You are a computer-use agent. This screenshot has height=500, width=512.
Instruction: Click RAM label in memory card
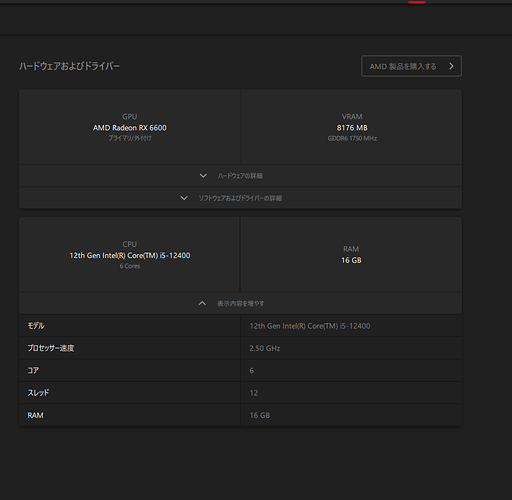coord(351,249)
